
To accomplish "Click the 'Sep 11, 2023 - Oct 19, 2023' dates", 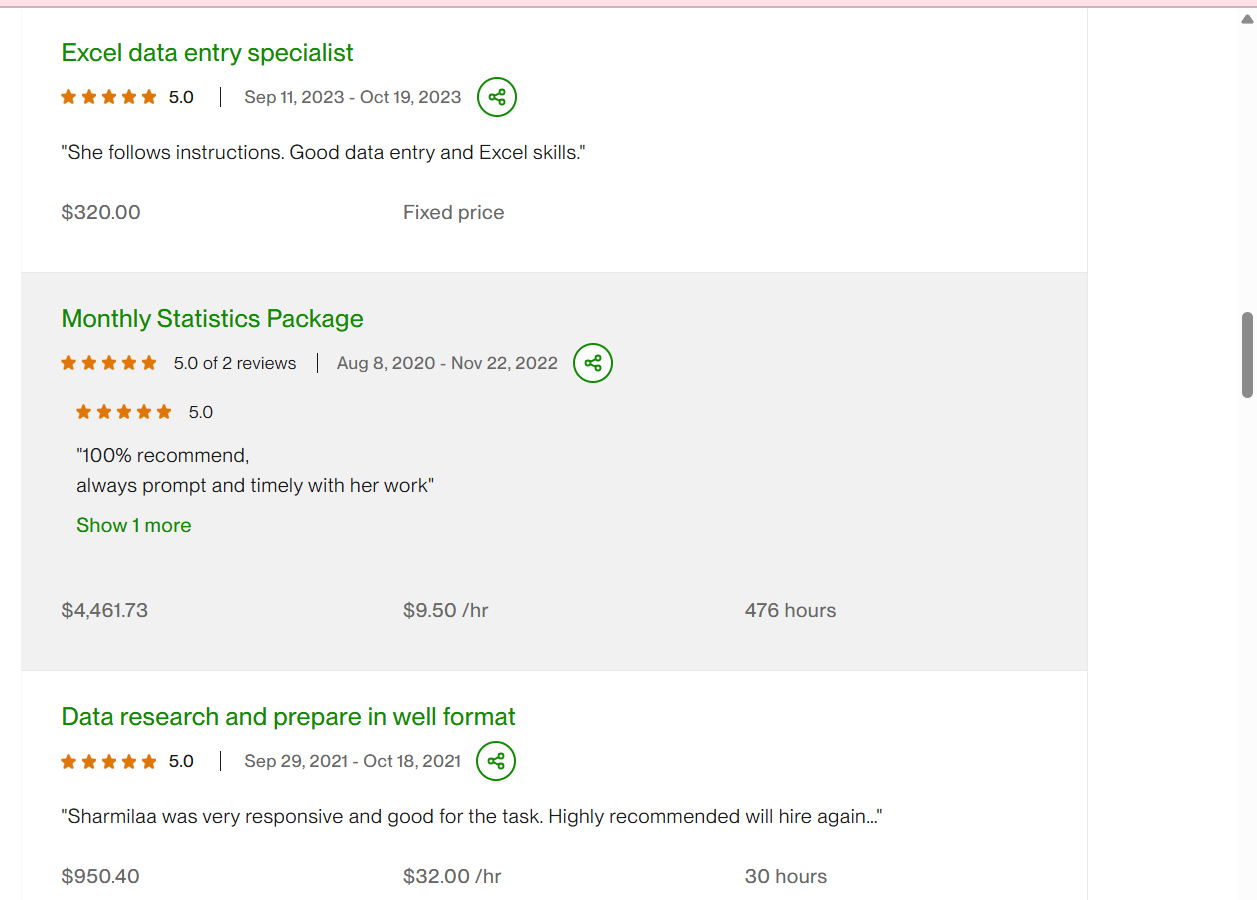I will click(x=353, y=97).
